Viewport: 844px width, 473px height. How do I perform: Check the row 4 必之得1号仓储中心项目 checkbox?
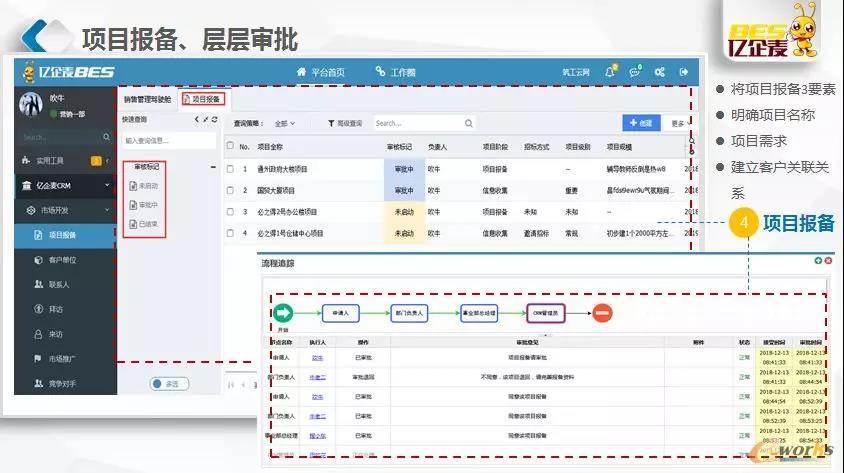[x=230, y=233]
